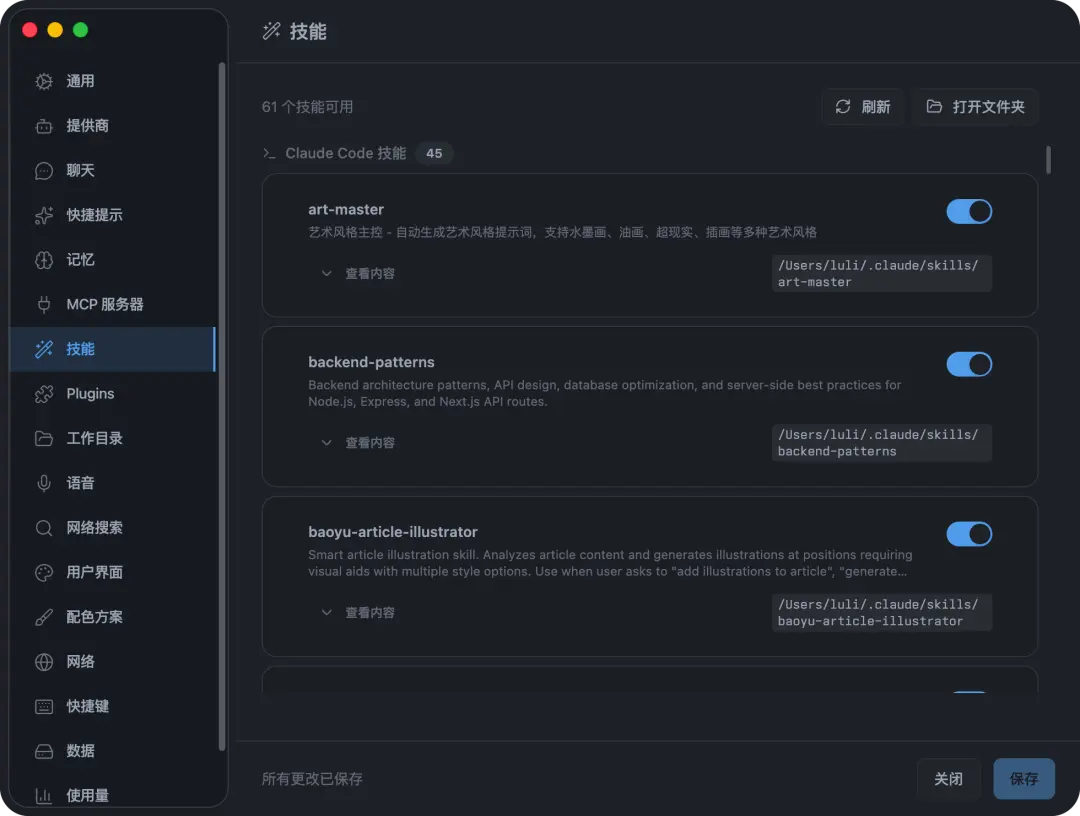The height and width of the screenshot is (816, 1080).
Task: Open the 快捷键 settings section
Action: (x=113, y=707)
